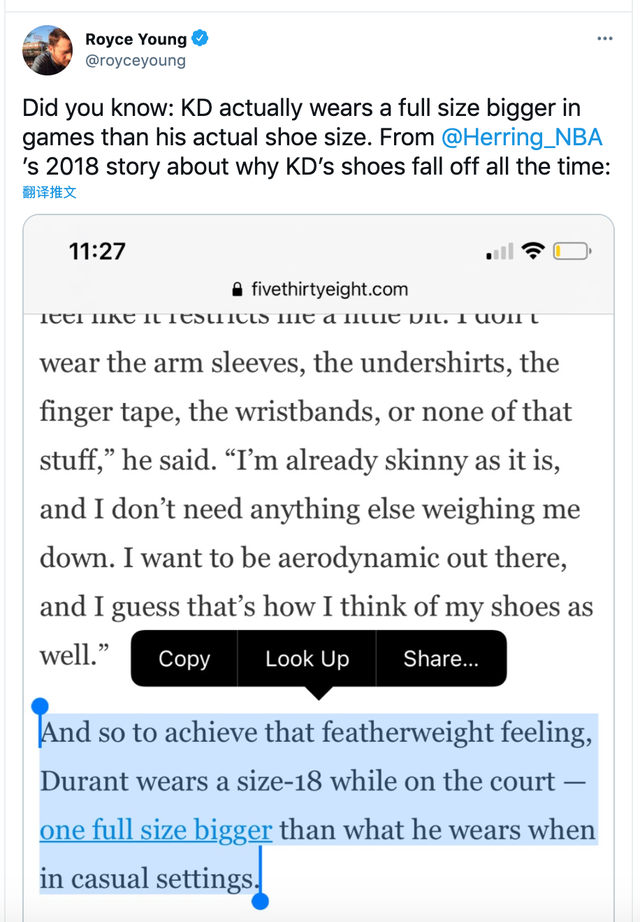Click the 翻译推文 translate tweet link
This screenshot has width=640, height=922.
click(x=49, y=191)
